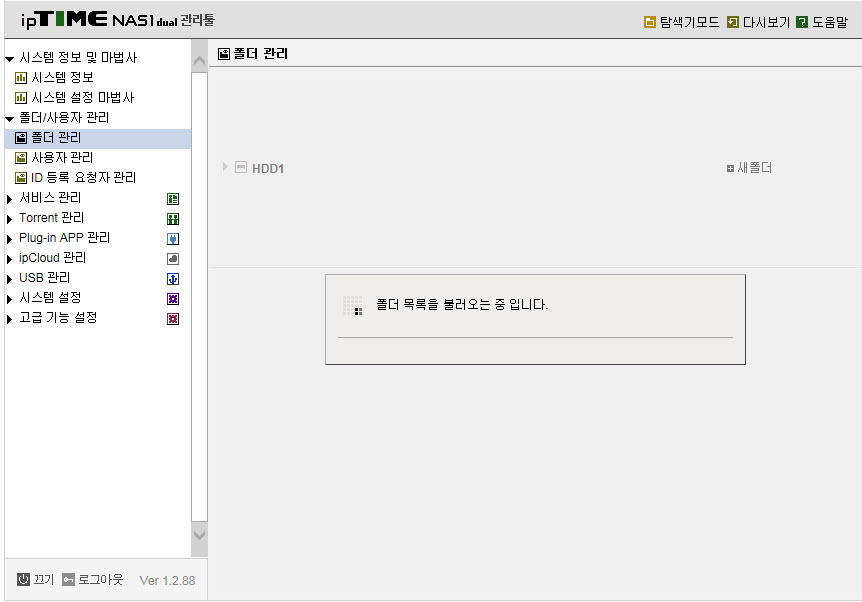Open the USB 관리 menu label
862x602 pixels.
[x=45, y=278]
